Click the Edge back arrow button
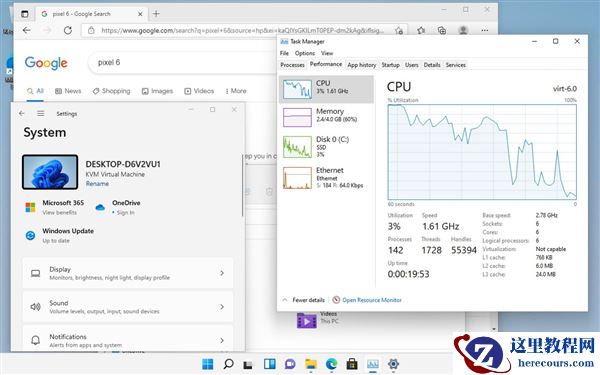This screenshot has width=600, height=375. 26,30
